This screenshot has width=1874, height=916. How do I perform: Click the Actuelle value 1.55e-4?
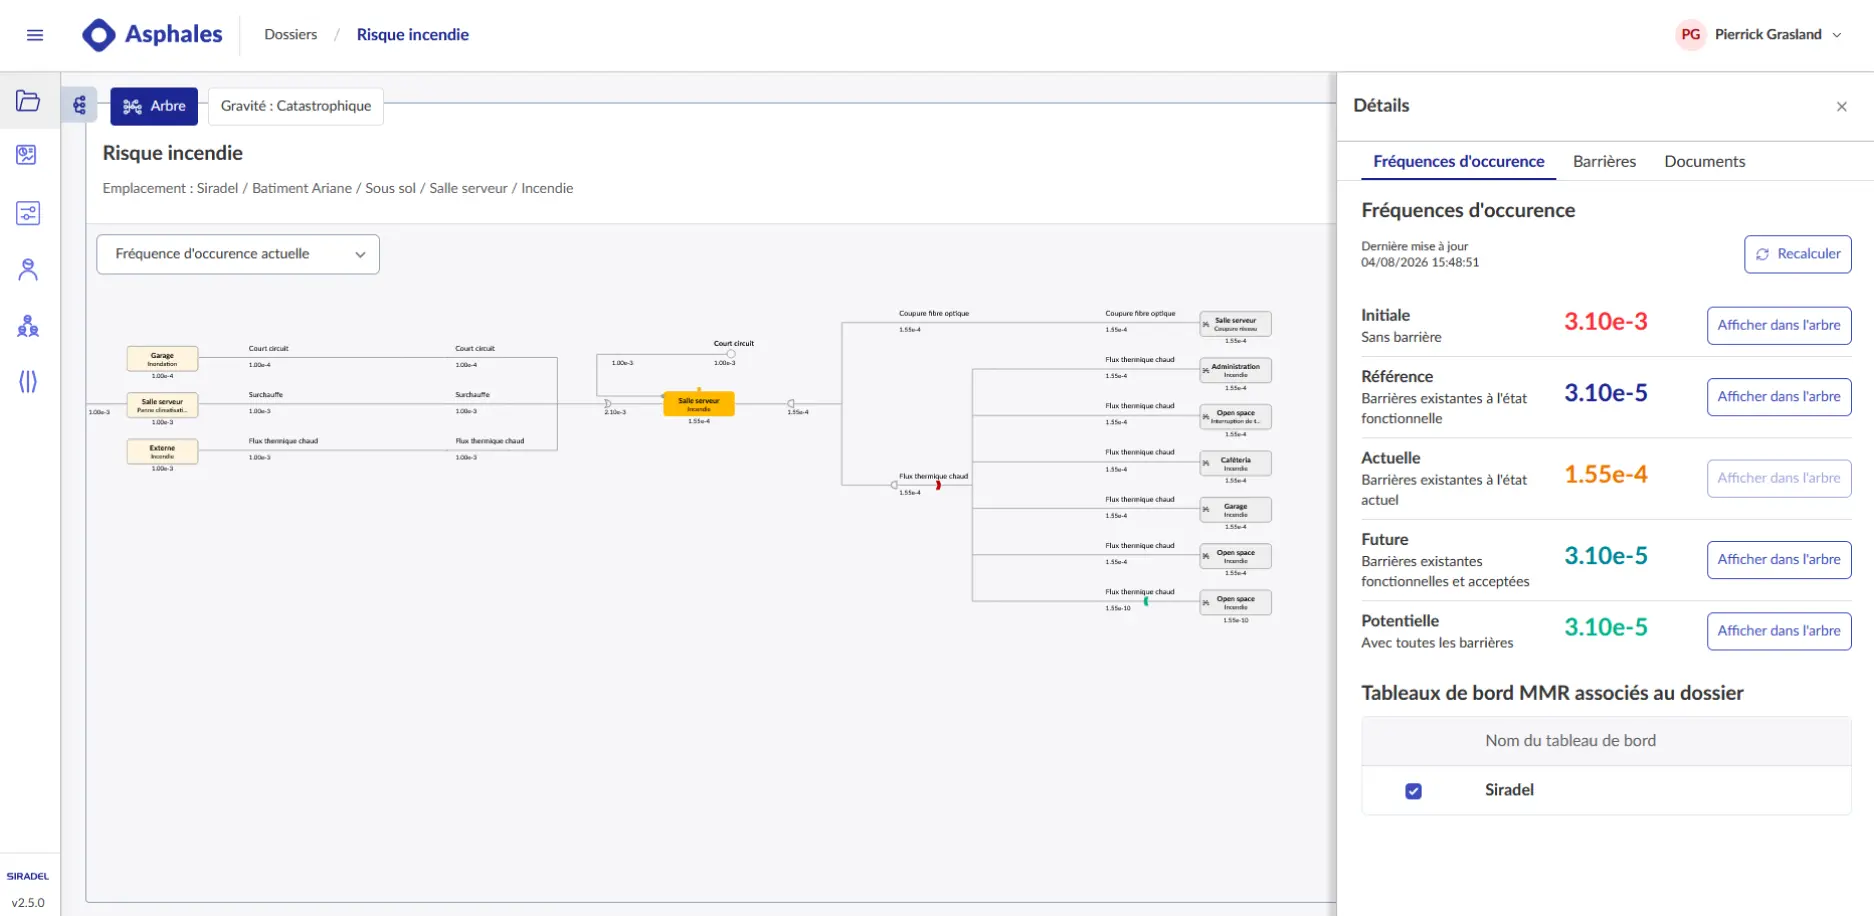[x=1606, y=475]
